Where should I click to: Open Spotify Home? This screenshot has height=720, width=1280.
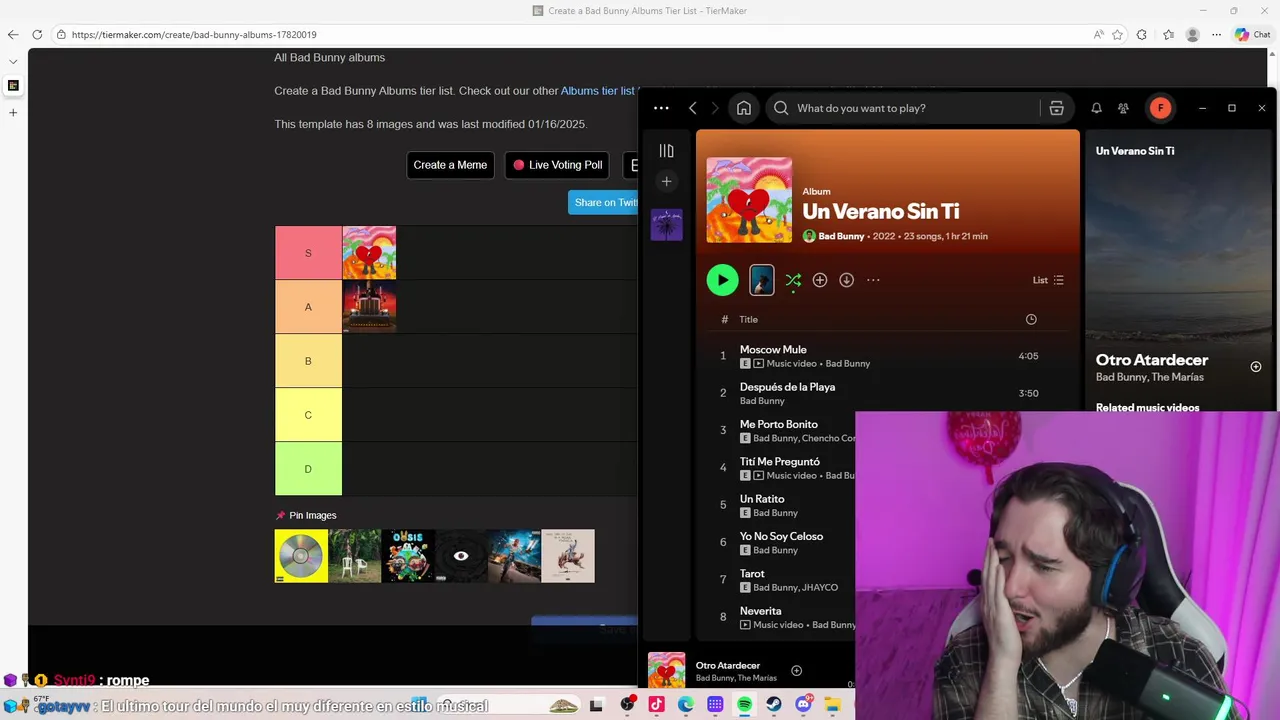click(744, 108)
